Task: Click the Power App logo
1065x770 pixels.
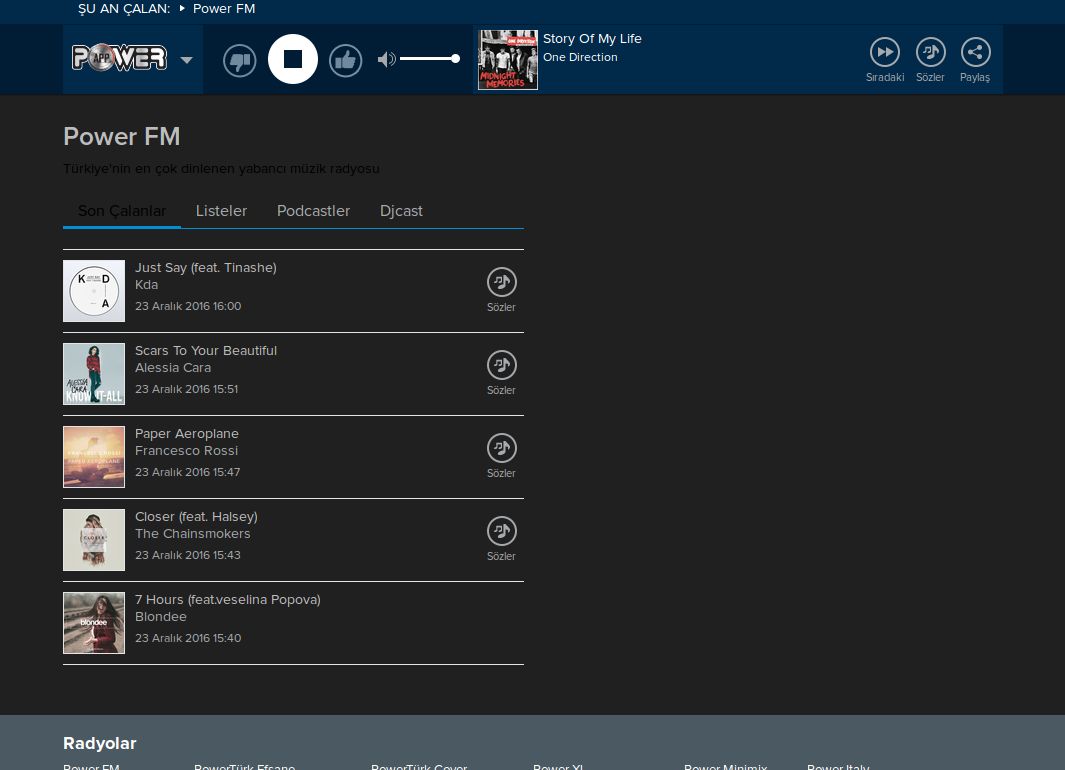Action: 120,58
